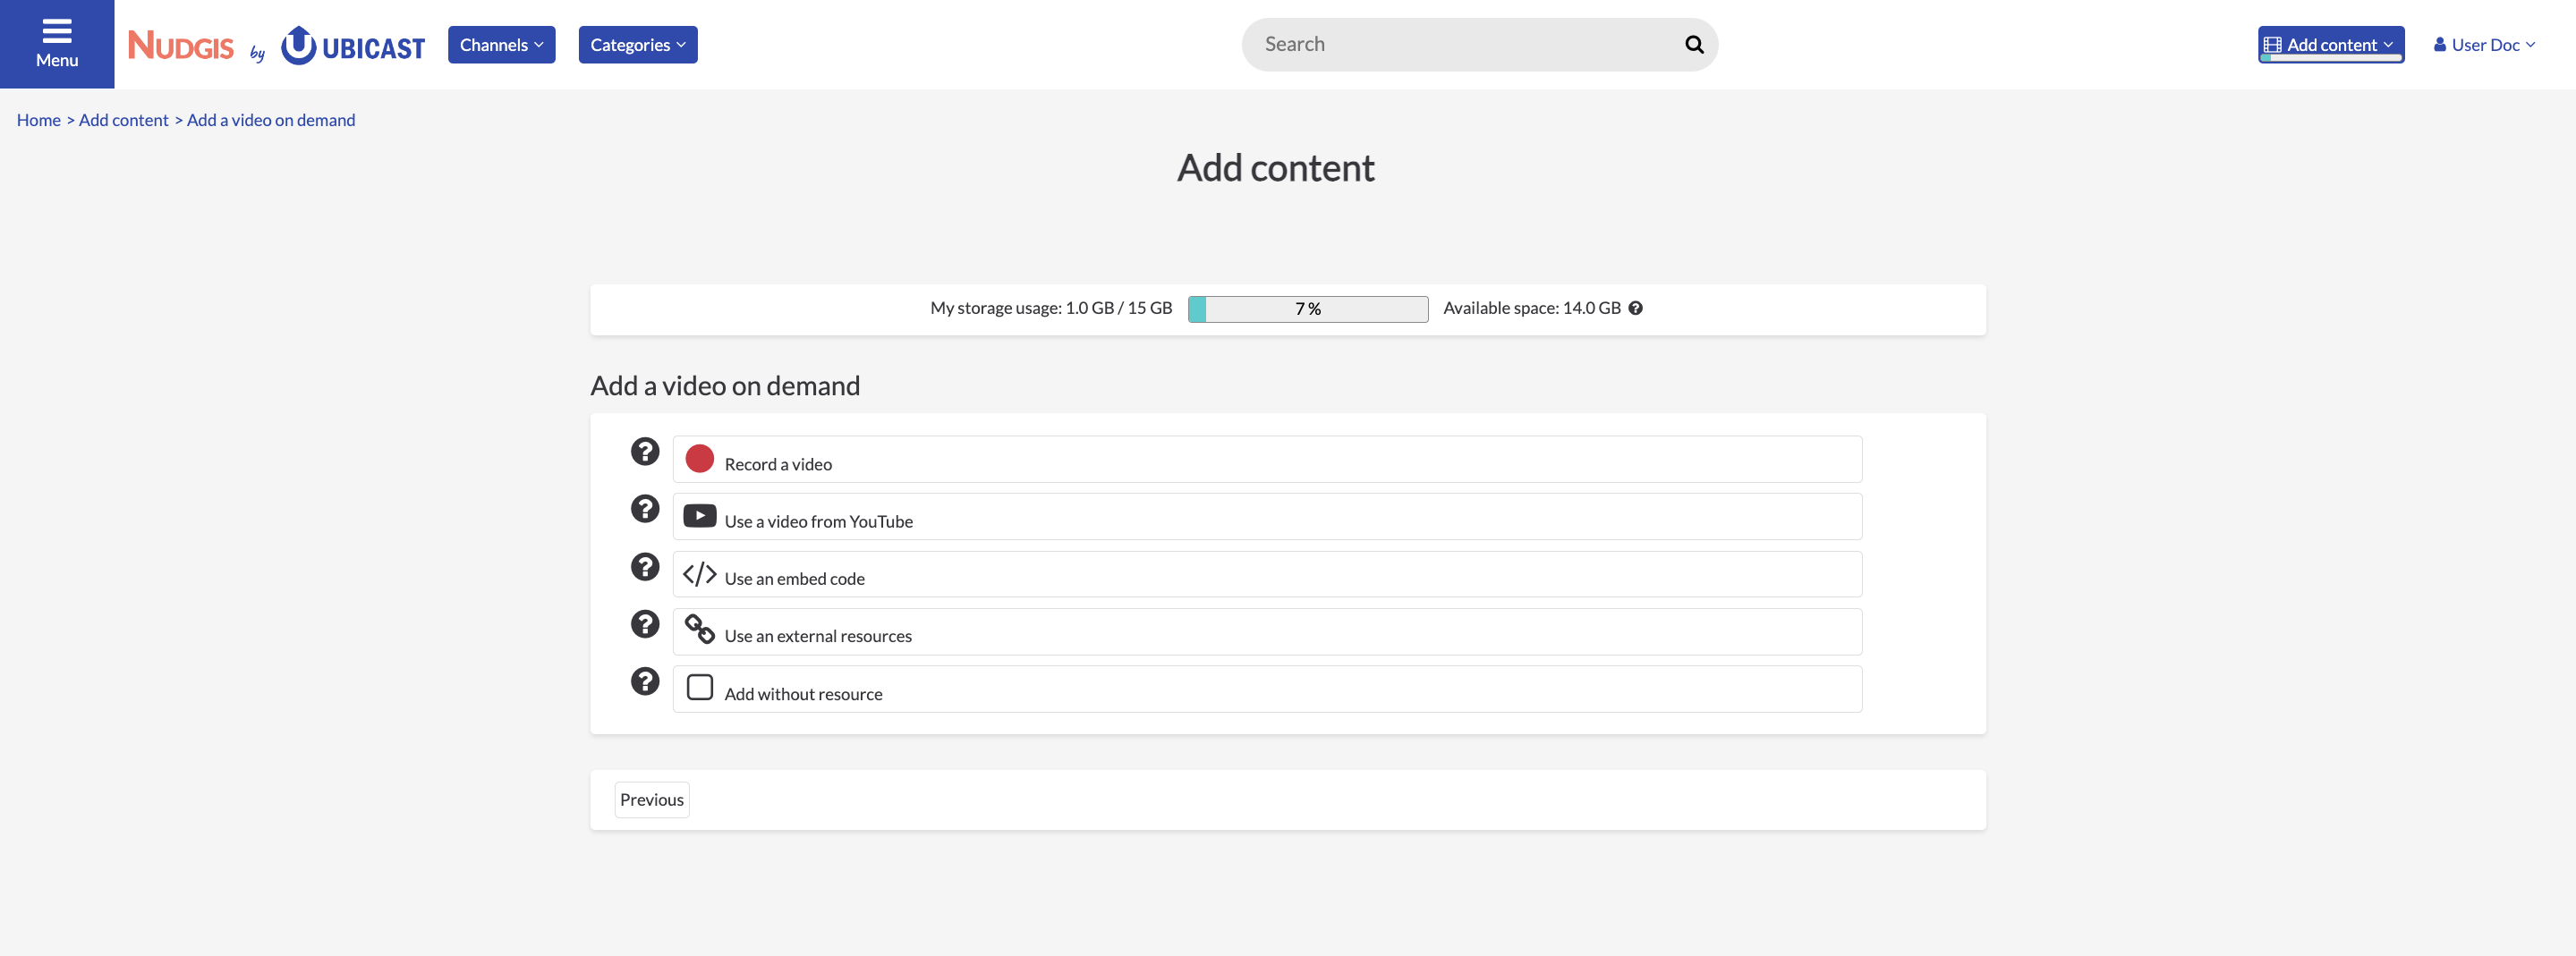
Task: Open the hamburger Menu button
Action: point(57,44)
